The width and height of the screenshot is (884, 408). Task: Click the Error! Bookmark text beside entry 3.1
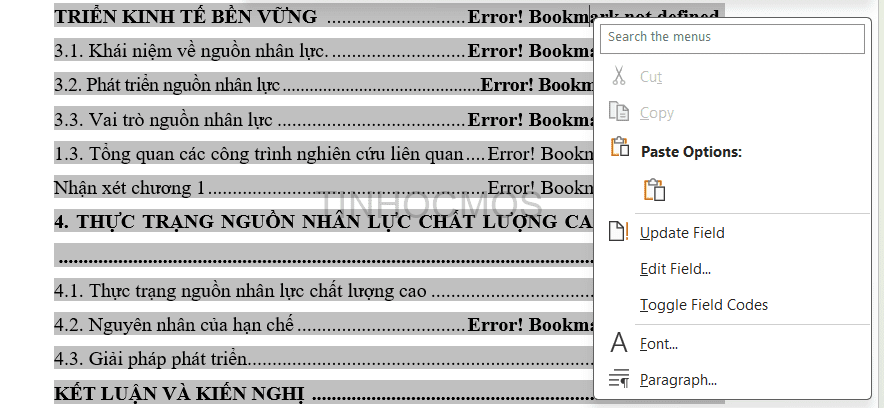click(531, 51)
